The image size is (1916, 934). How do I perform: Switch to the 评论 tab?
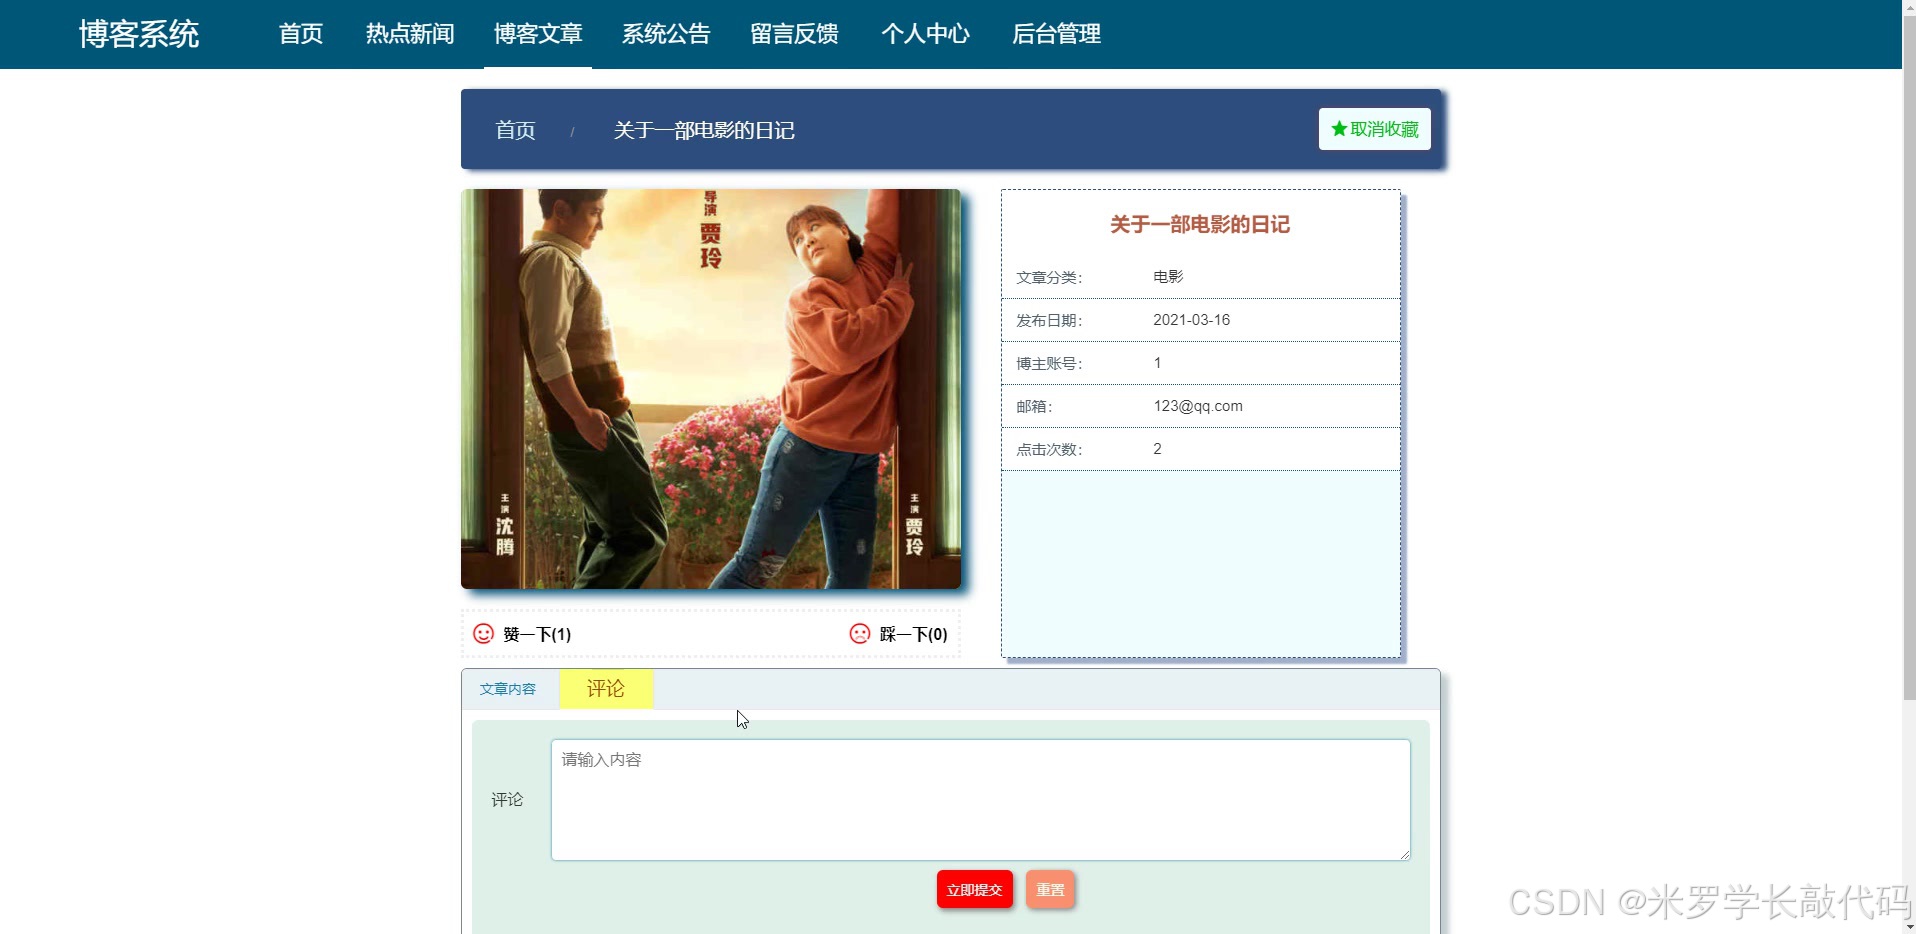click(x=606, y=688)
